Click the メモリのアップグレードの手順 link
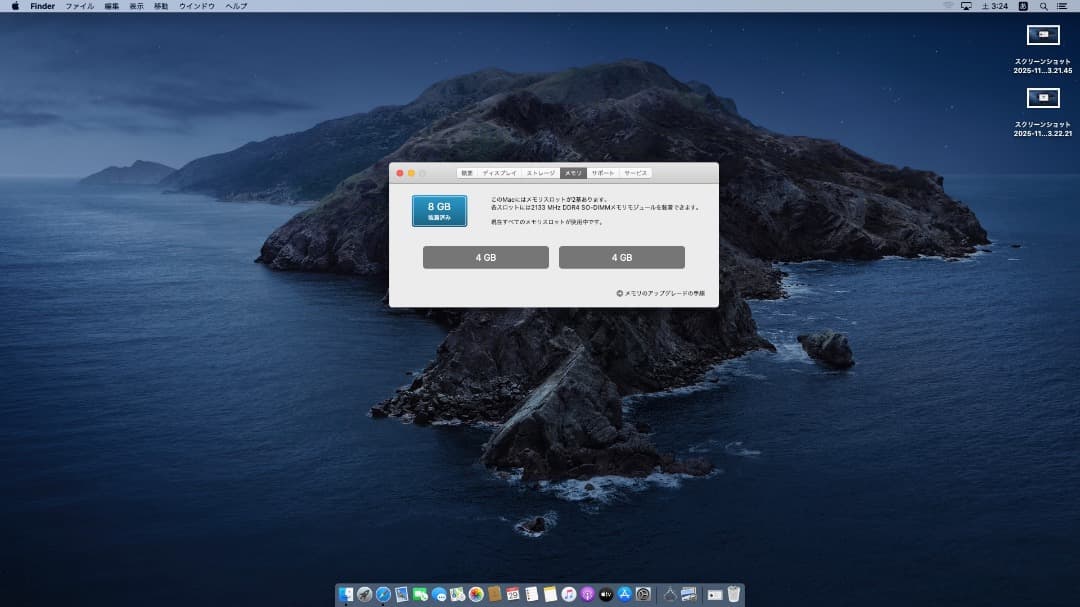 coord(661,291)
